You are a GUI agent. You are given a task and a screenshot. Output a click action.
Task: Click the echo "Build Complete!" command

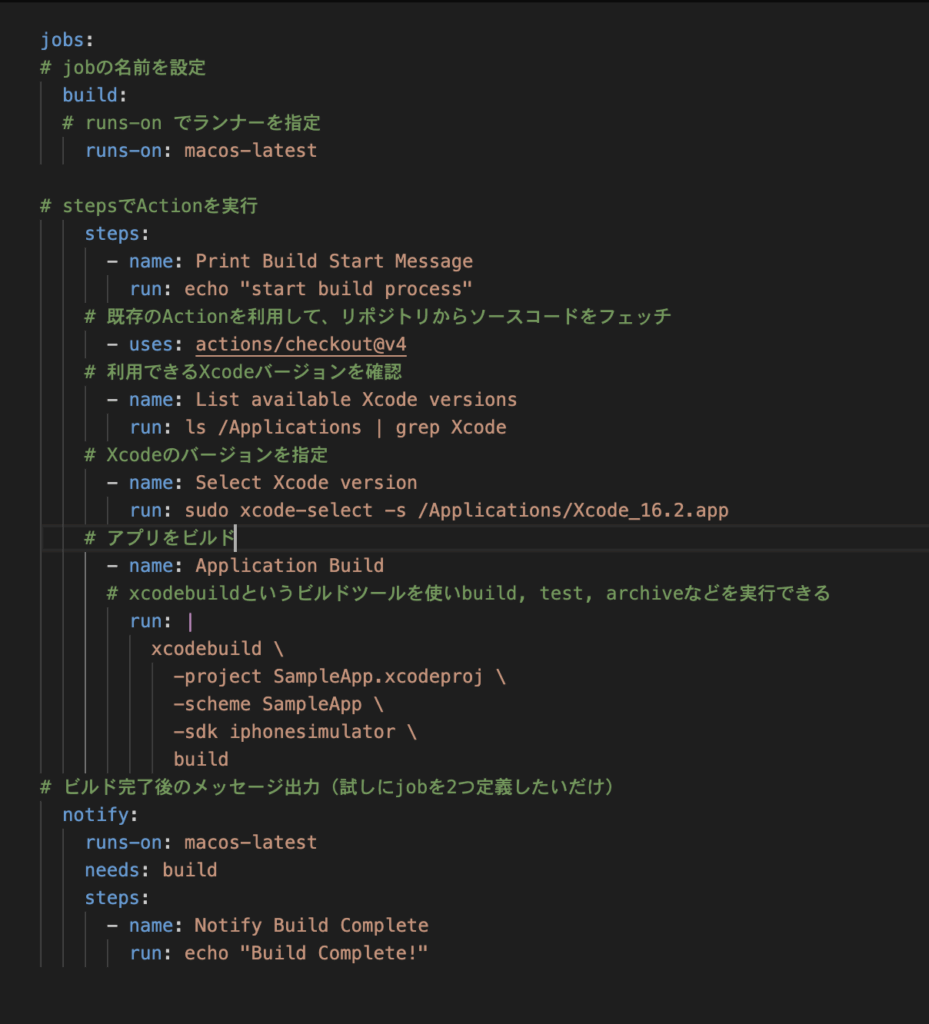click(306, 953)
